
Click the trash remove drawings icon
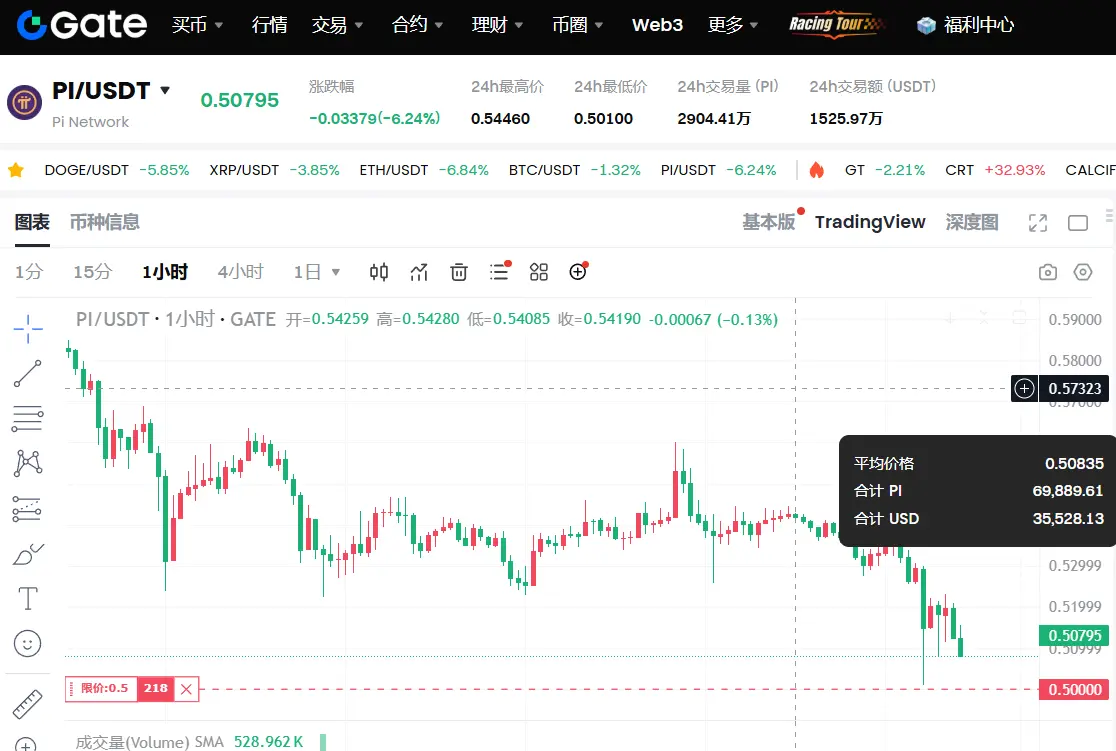pos(459,272)
